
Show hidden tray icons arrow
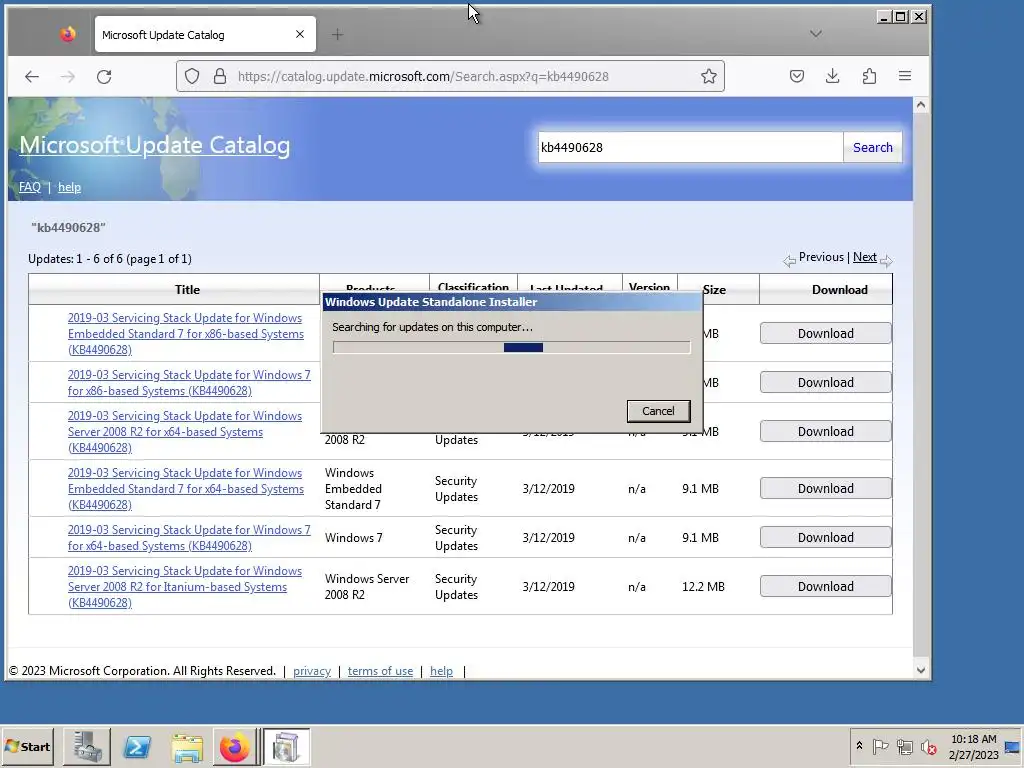pos(859,746)
